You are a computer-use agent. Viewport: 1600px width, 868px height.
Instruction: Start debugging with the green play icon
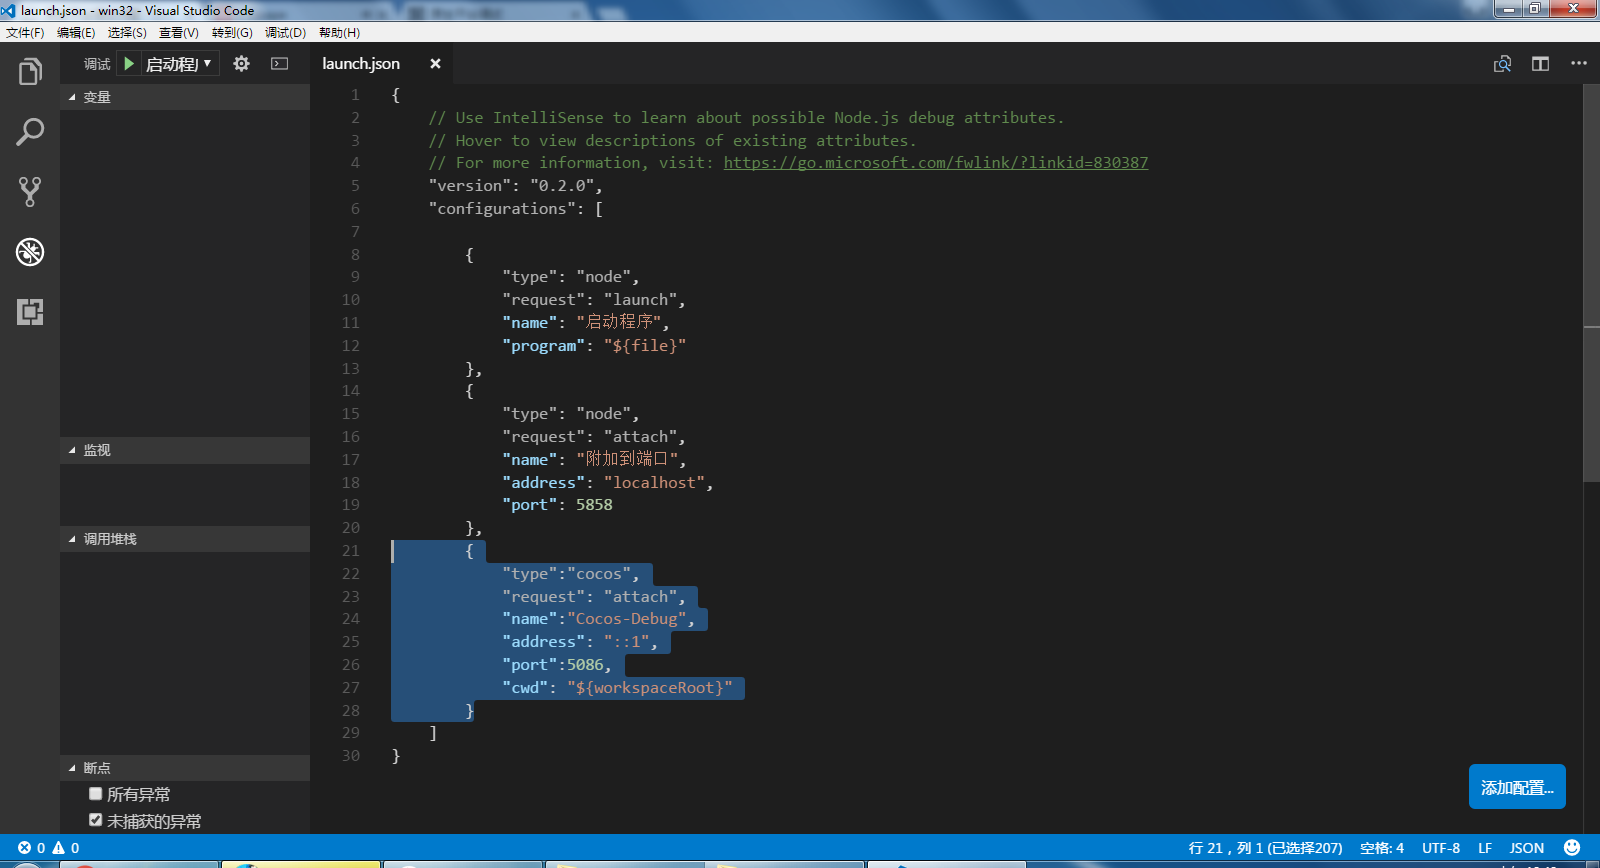129,64
